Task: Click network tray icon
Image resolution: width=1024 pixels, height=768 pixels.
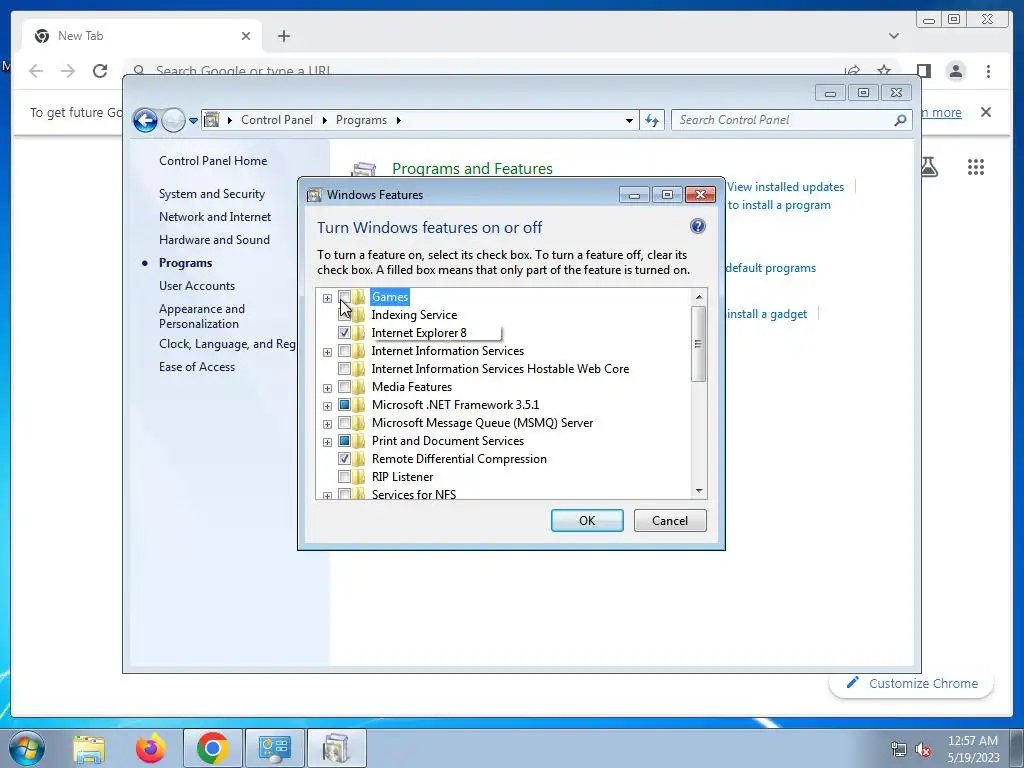Action: coord(899,750)
